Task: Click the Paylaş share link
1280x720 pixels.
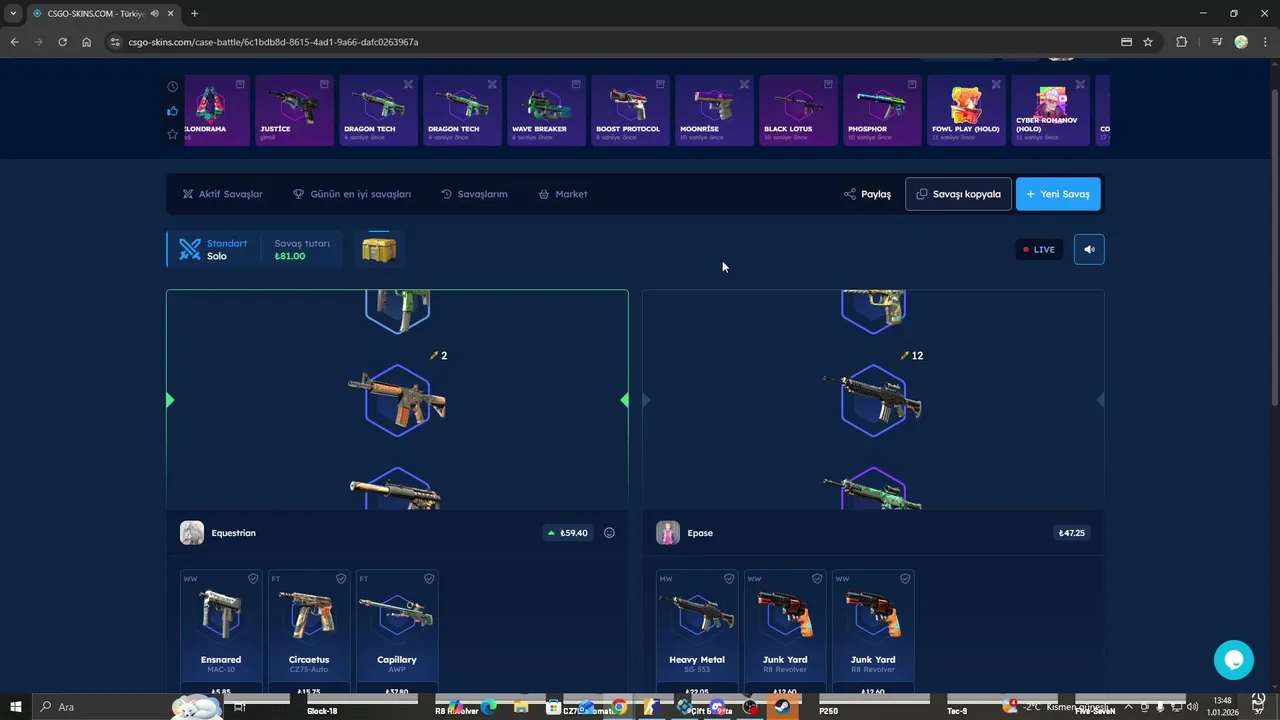Action: [867, 194]
